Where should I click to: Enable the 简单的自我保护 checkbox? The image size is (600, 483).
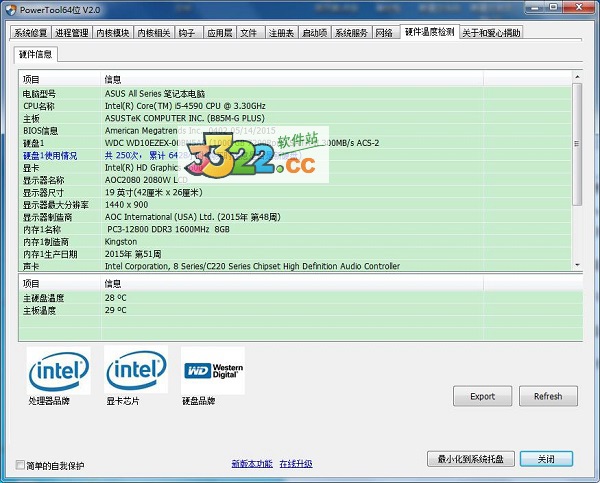tap(20, 465)
